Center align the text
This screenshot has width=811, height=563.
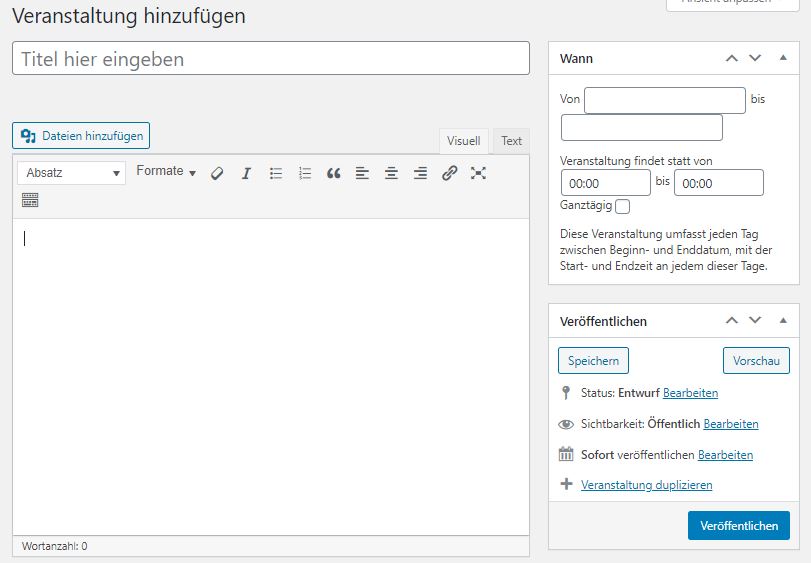pyautogui.click(x=391, y=173)
